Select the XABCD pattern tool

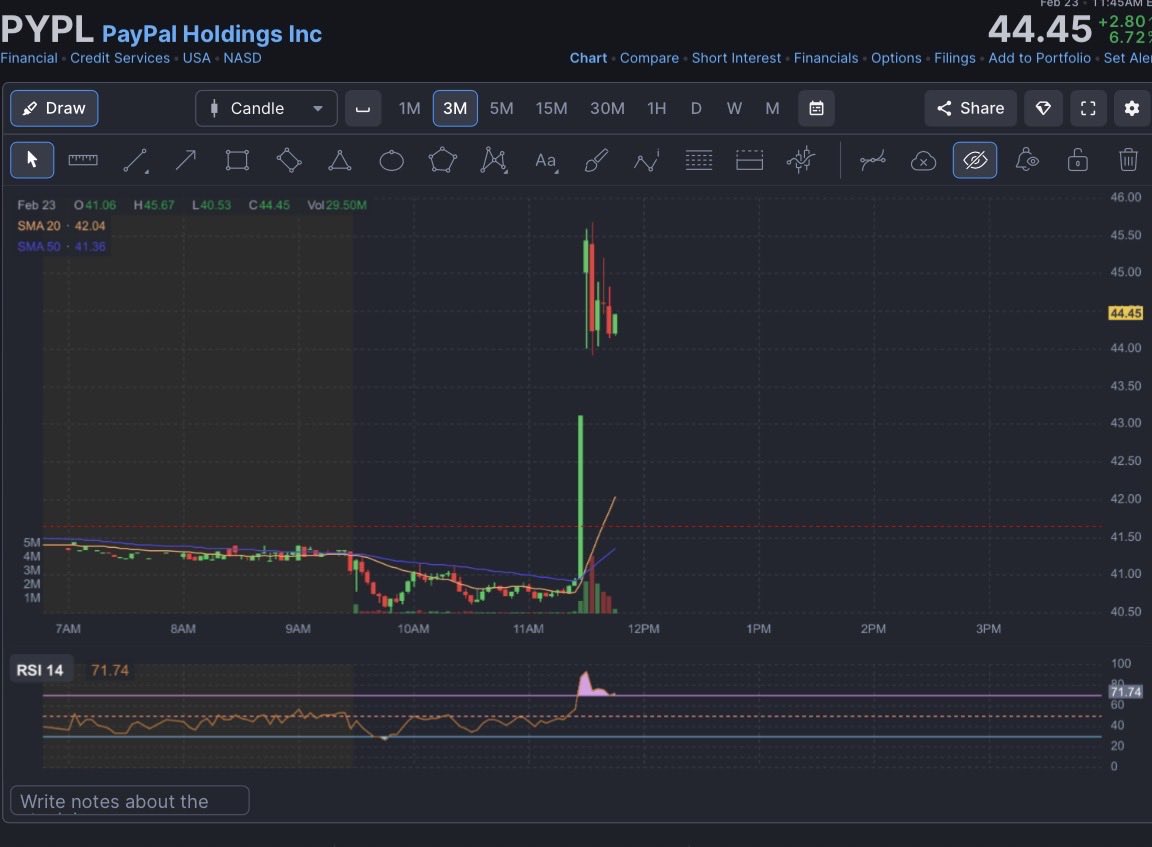click(x=494, y=160)
